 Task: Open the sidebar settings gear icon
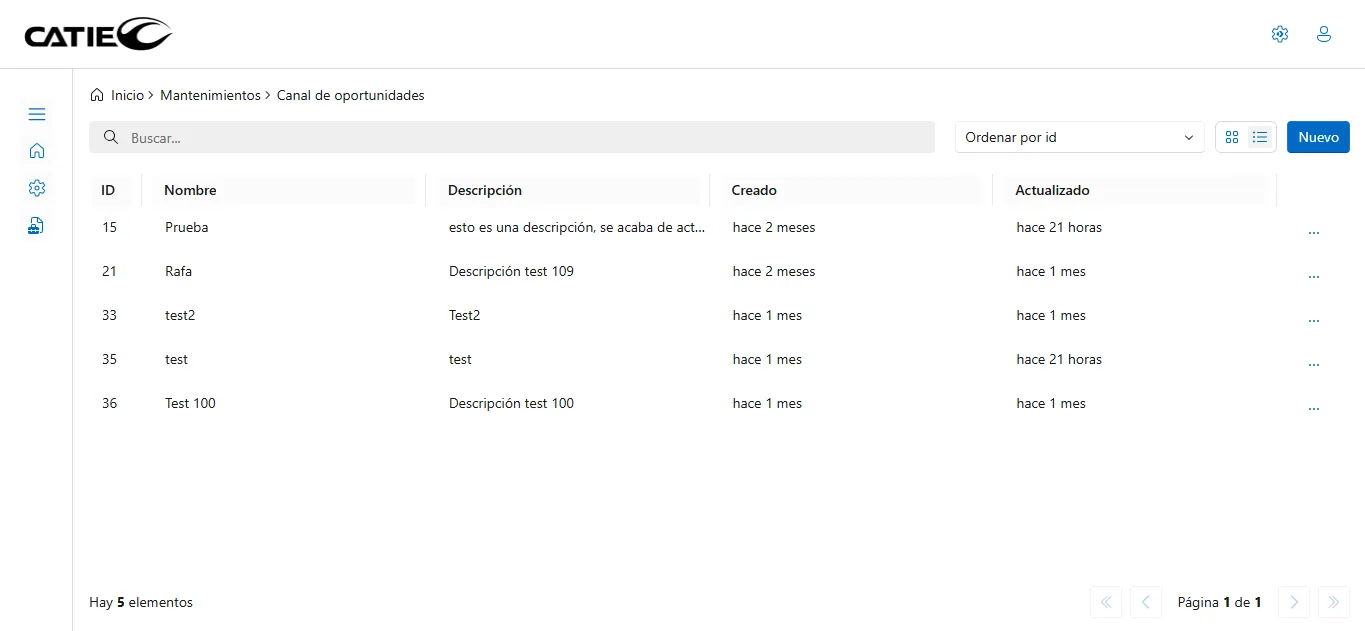coord(37,188)
